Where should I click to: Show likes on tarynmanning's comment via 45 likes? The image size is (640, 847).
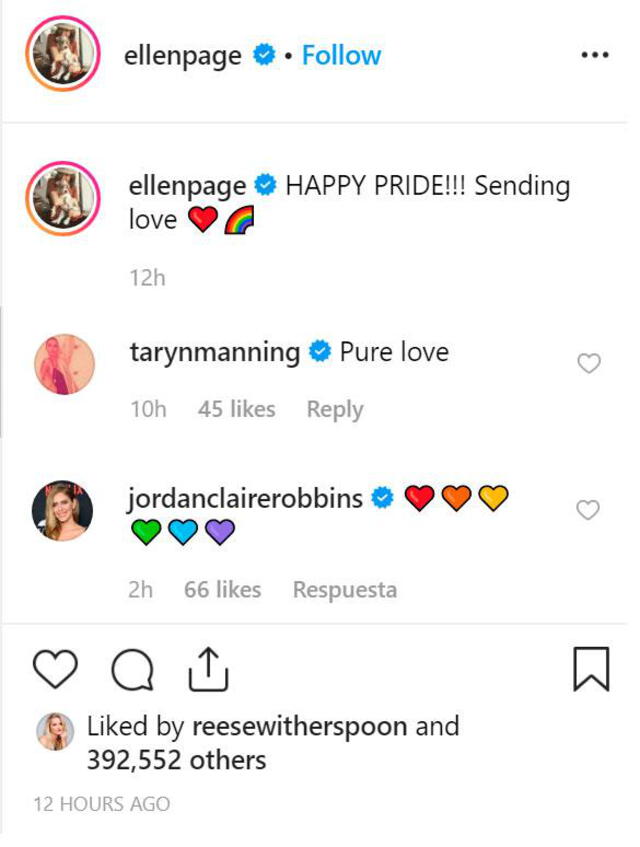pos(236,409)
